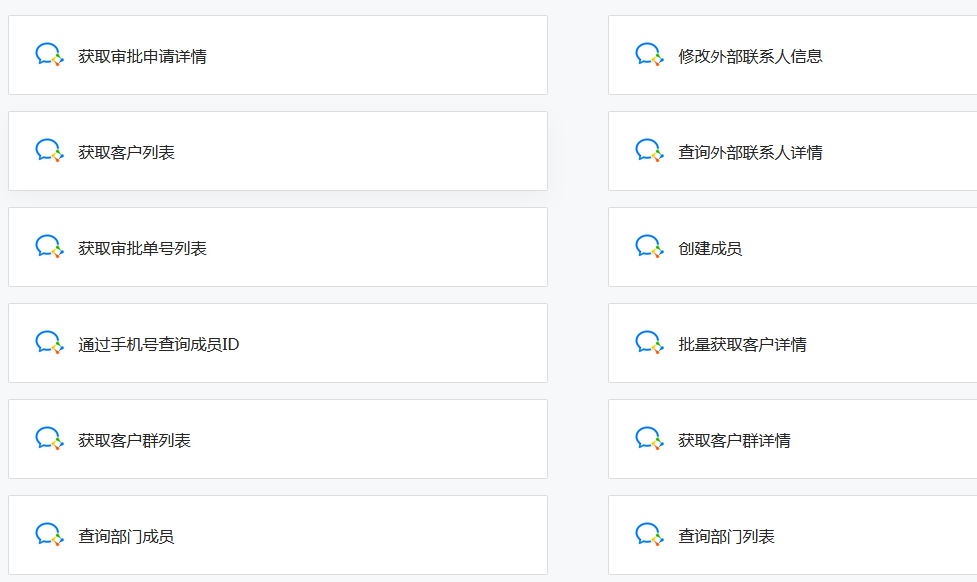The height and width of the screenshot is (582, 977).
Task: Open the 获取审批申请详情 action card
Action: 278,55
